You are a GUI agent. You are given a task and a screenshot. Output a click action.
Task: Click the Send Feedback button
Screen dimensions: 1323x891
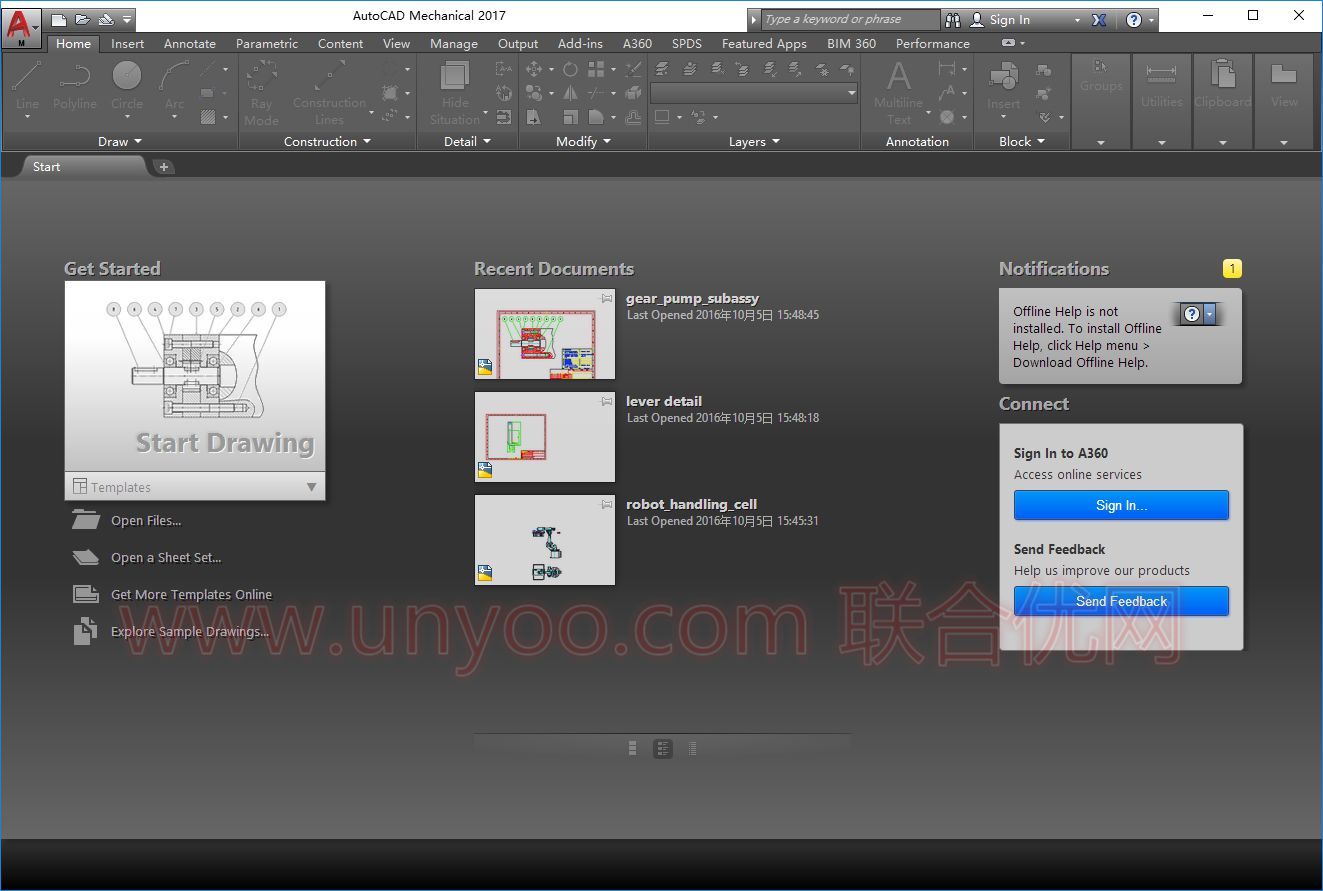(x=1121, y=601)
